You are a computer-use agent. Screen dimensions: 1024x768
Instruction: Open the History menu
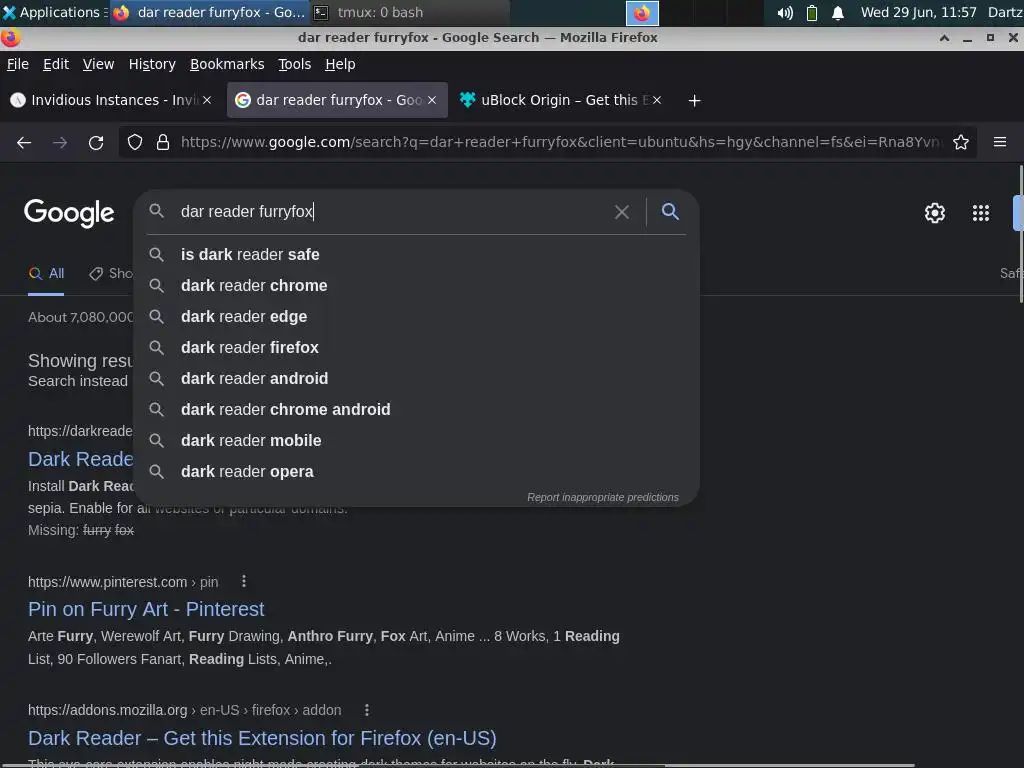point(152,64)
